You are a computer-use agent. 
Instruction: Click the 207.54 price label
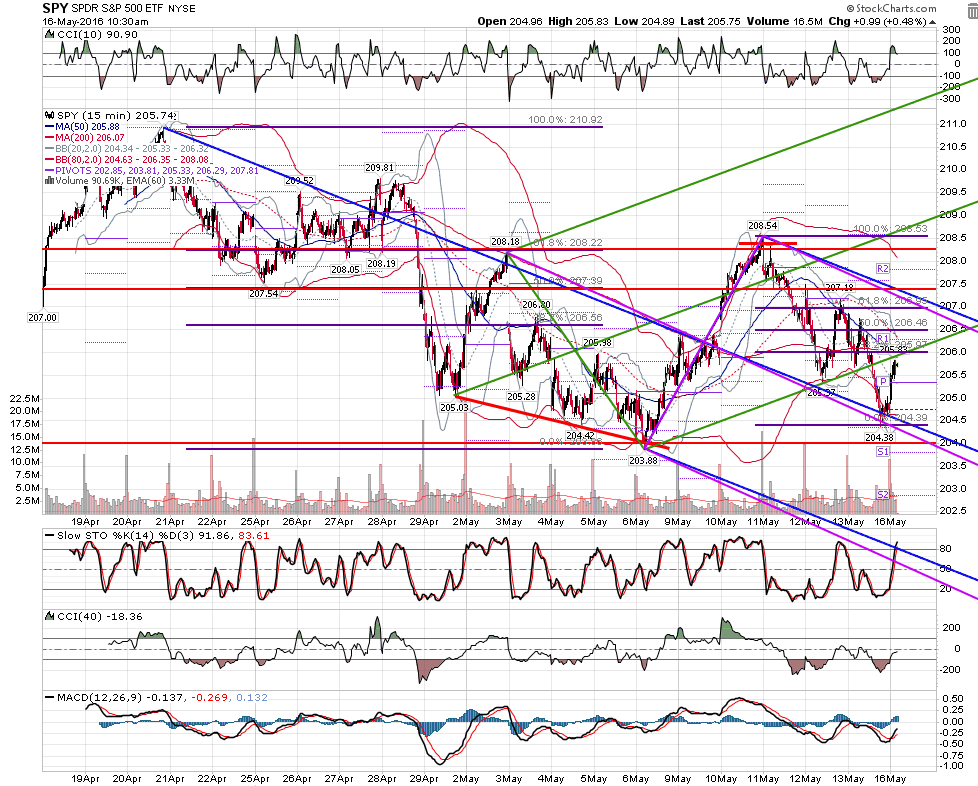click(x=263, y=294)
